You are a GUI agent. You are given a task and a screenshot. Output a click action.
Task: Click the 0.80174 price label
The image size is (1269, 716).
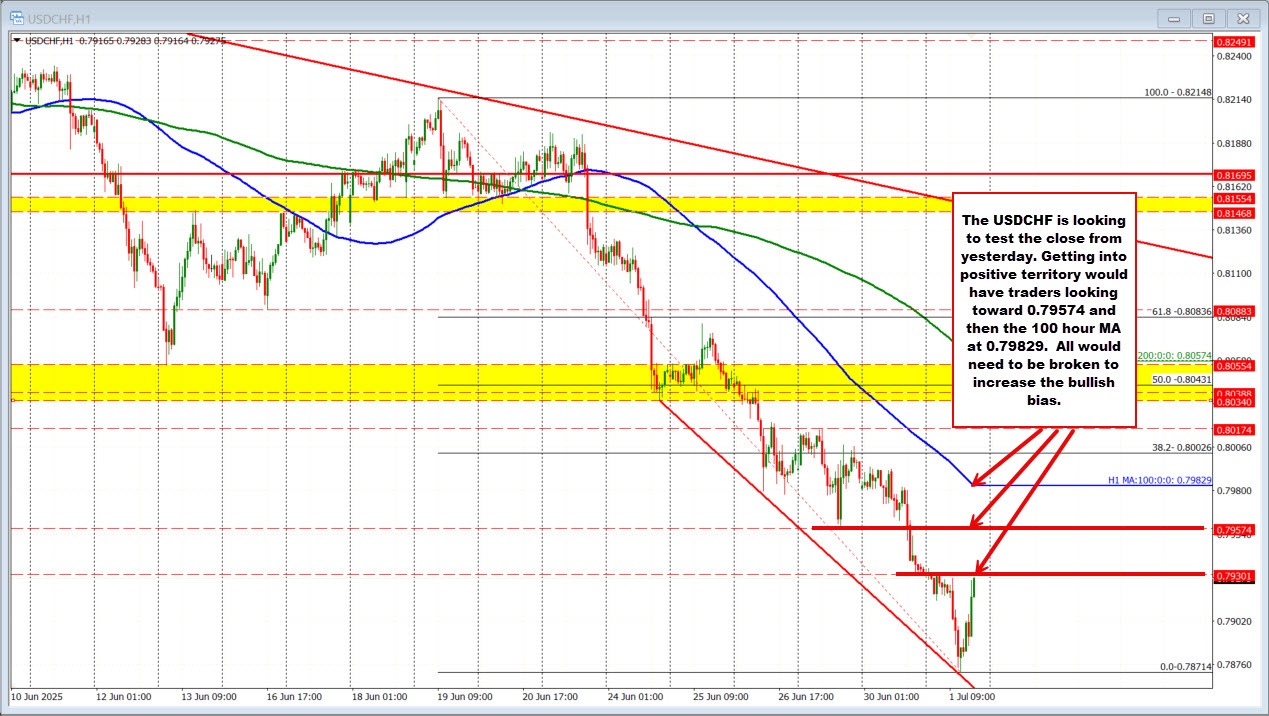(x=1234, y=429)
